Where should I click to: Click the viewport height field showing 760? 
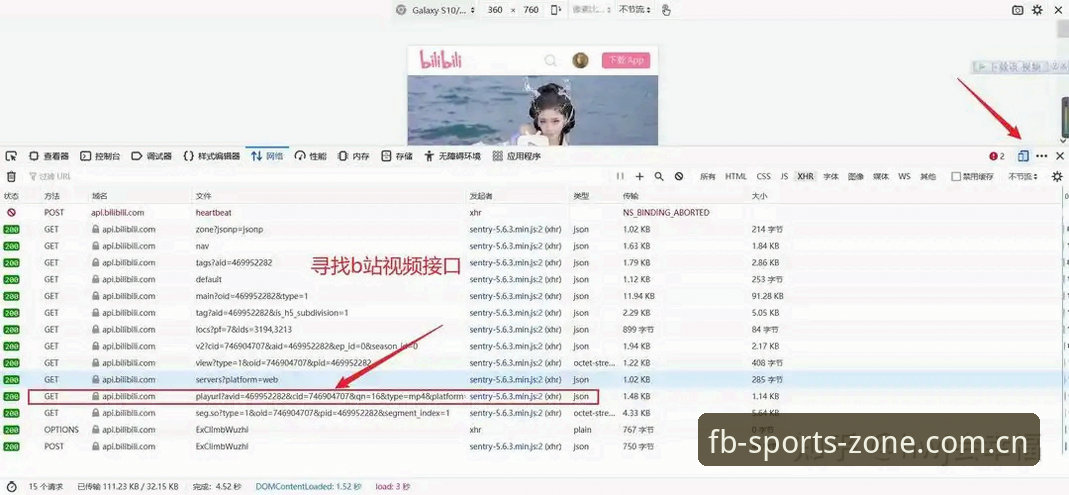click(531, 10)
